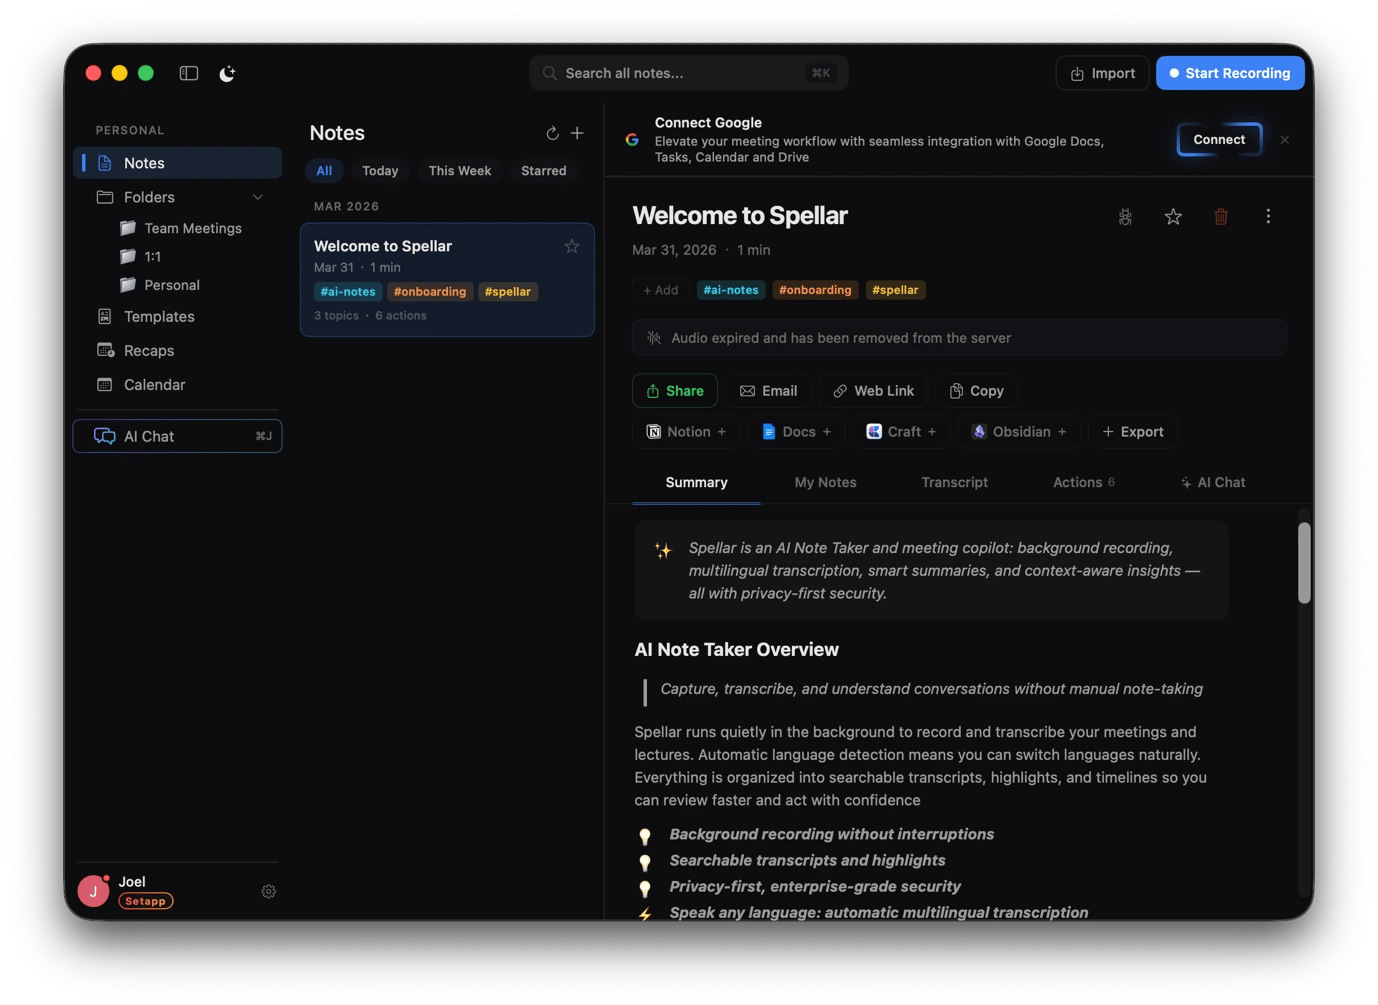Open Import from the top bar
1378x1005 pixels.
(x=1102, y=73)
